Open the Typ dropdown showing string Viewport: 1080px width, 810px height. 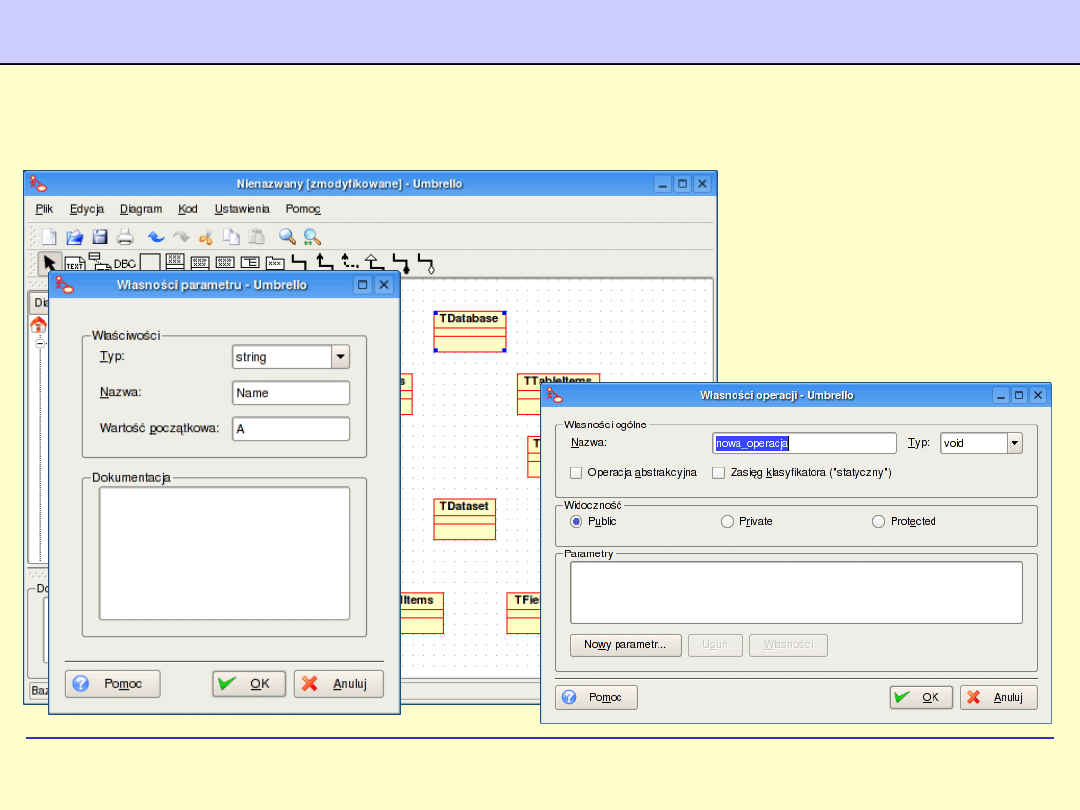(x=340, y=357)
